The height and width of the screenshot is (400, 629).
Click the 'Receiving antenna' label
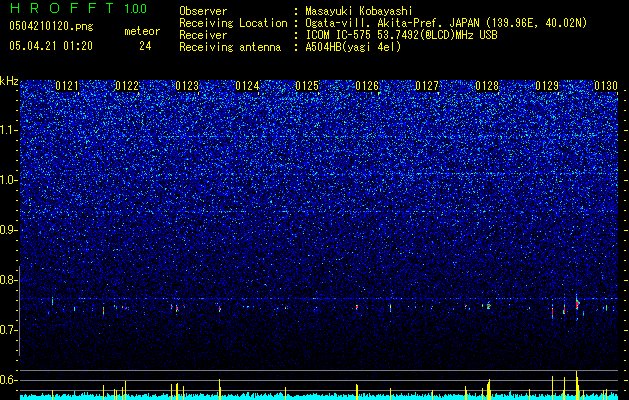click(x=230, y=47)
